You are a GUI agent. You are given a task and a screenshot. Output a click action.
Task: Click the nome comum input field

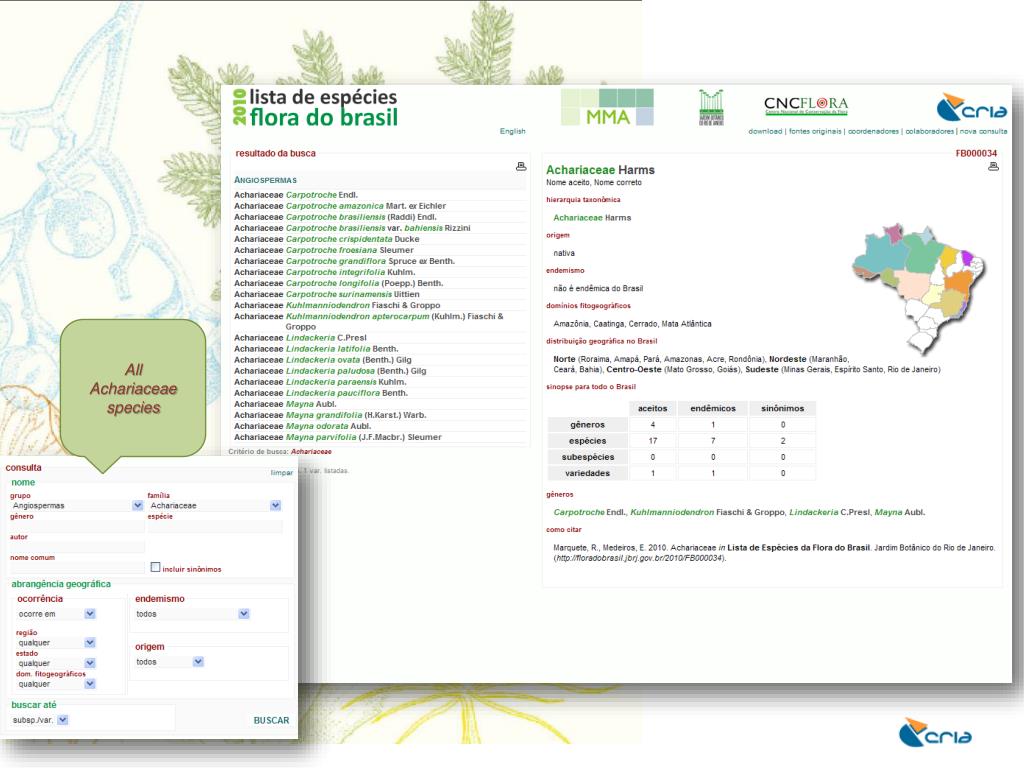click(77, 568)
